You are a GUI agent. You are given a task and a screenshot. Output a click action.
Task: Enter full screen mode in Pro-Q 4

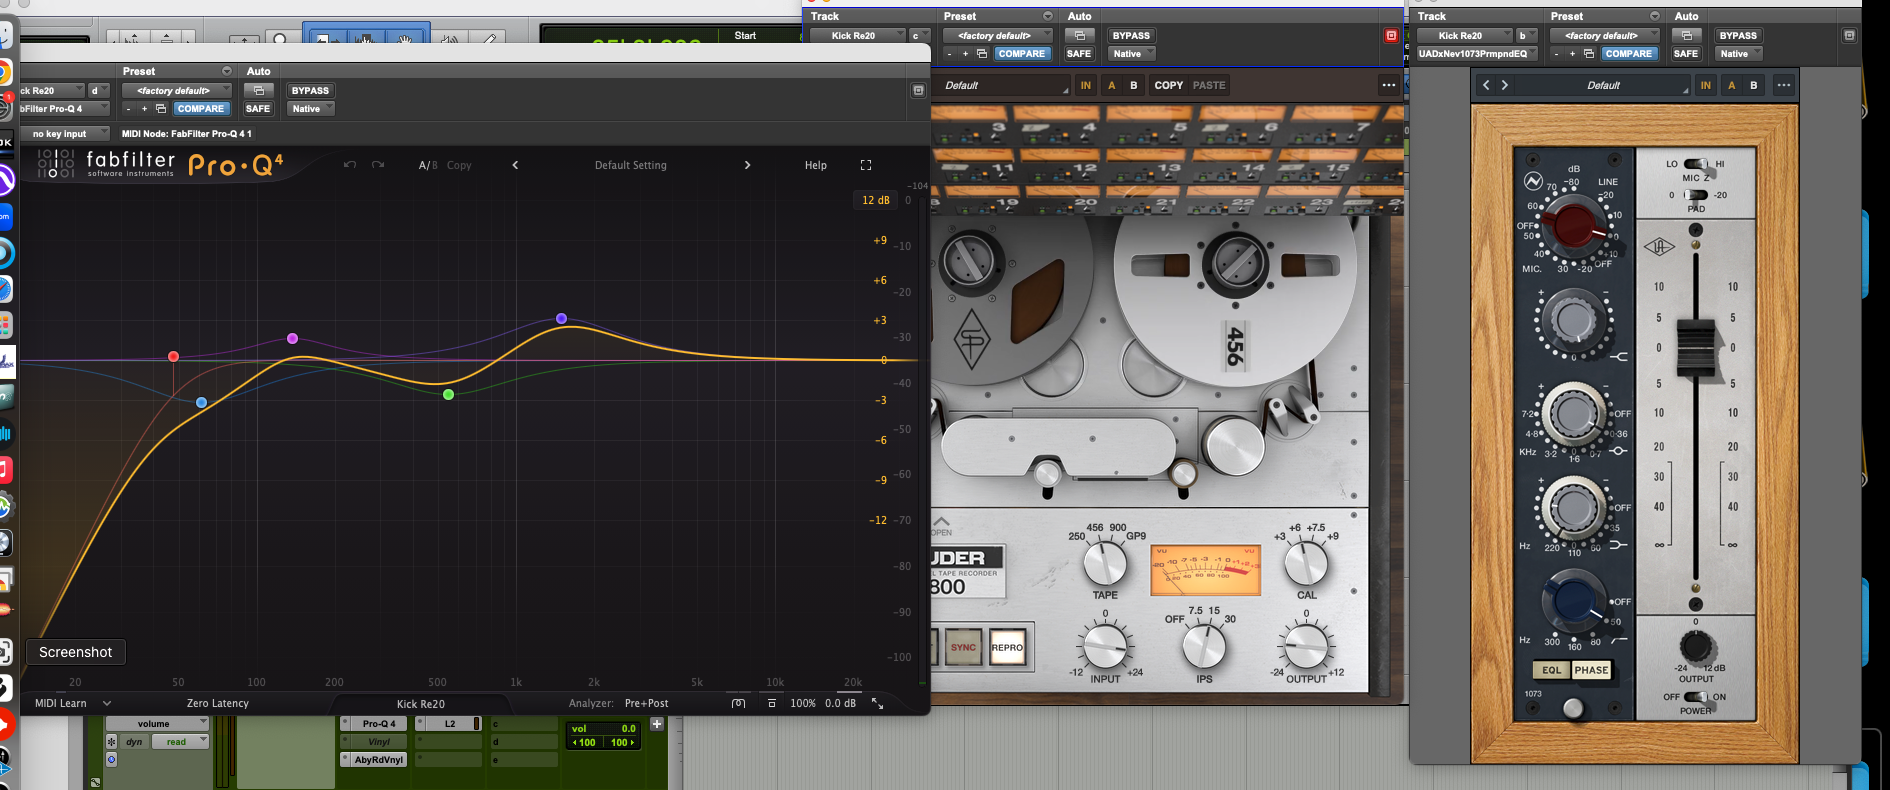(x=866, y=165)
